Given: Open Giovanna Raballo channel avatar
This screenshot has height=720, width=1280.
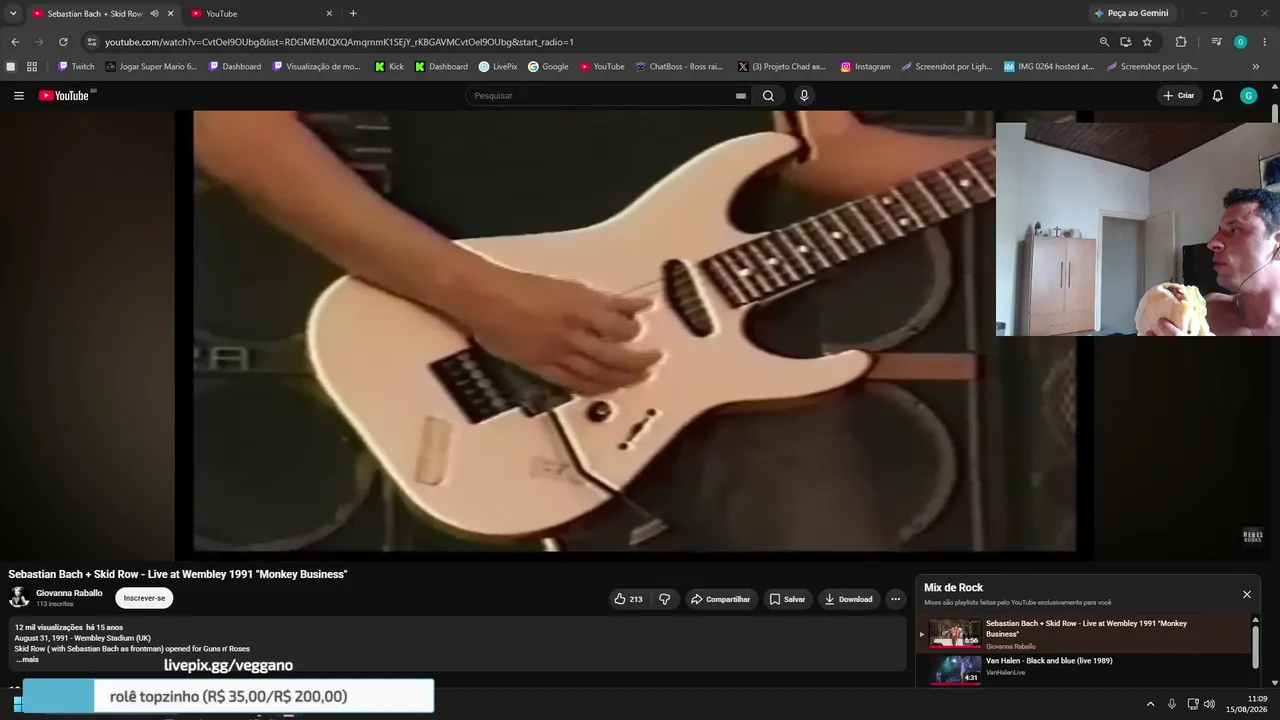Looking at the screenshot, I should click(x=19, y=598).
